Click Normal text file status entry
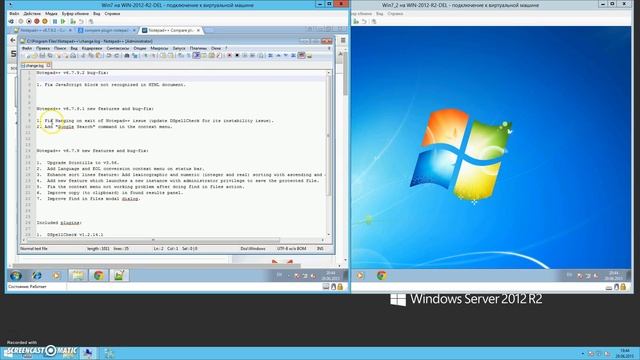The width and height of the screenshot is (640, 360). tap(34, 249)
